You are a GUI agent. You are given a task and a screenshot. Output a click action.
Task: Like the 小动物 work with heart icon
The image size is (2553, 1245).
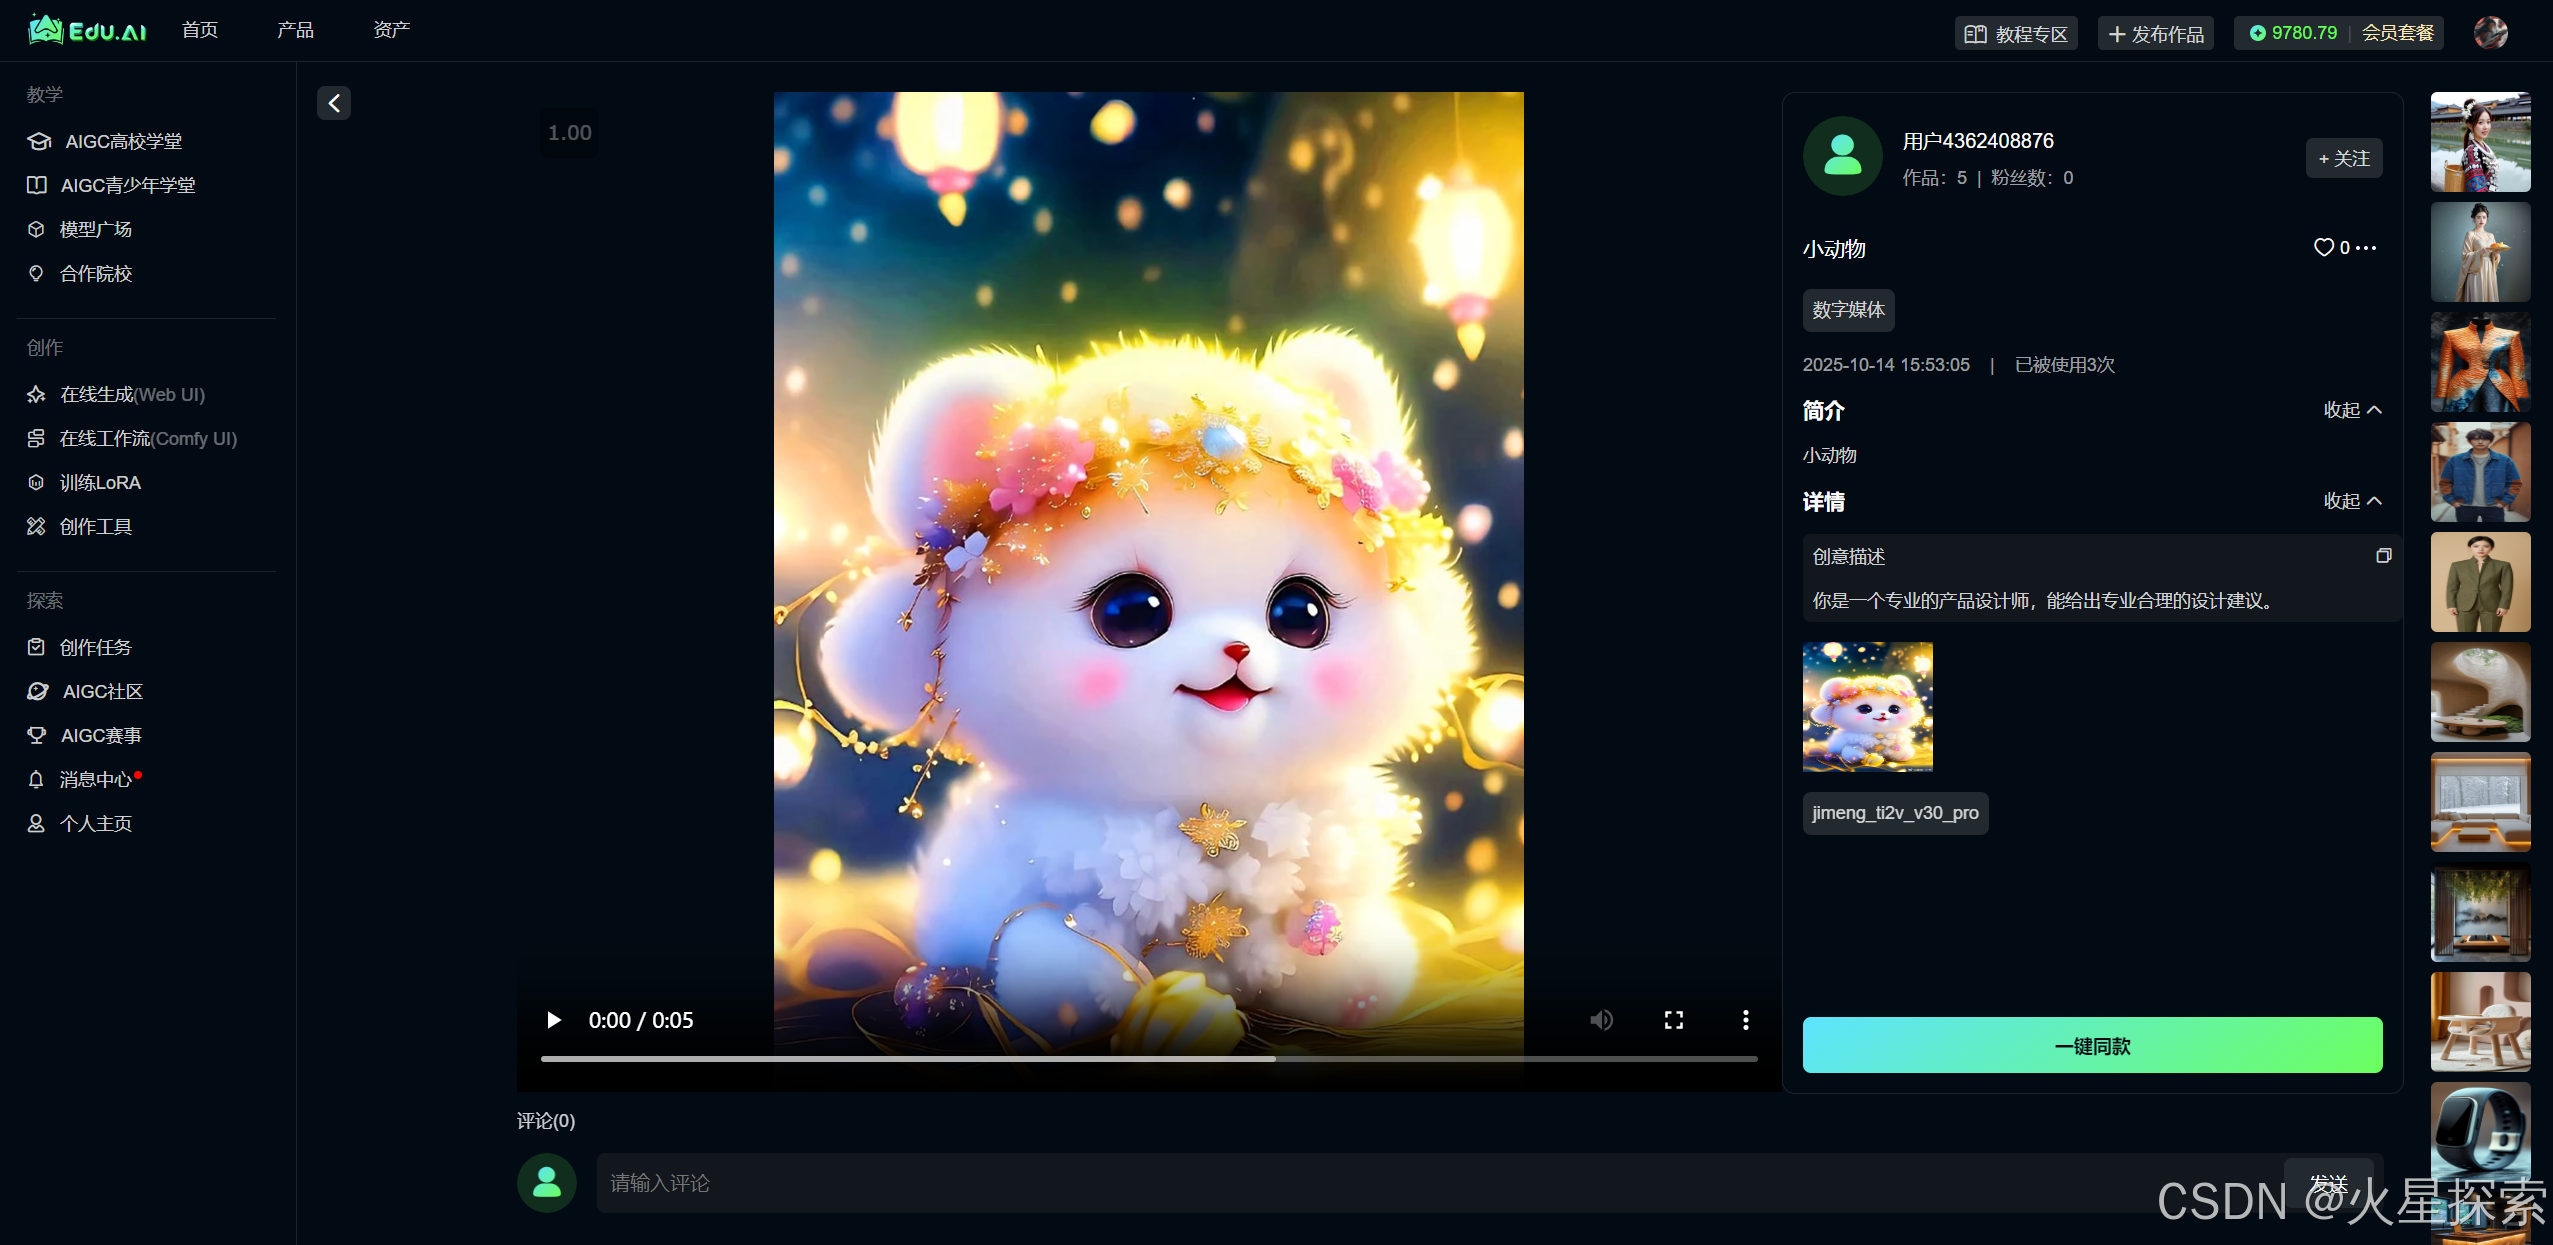(x=2323, y=247)
